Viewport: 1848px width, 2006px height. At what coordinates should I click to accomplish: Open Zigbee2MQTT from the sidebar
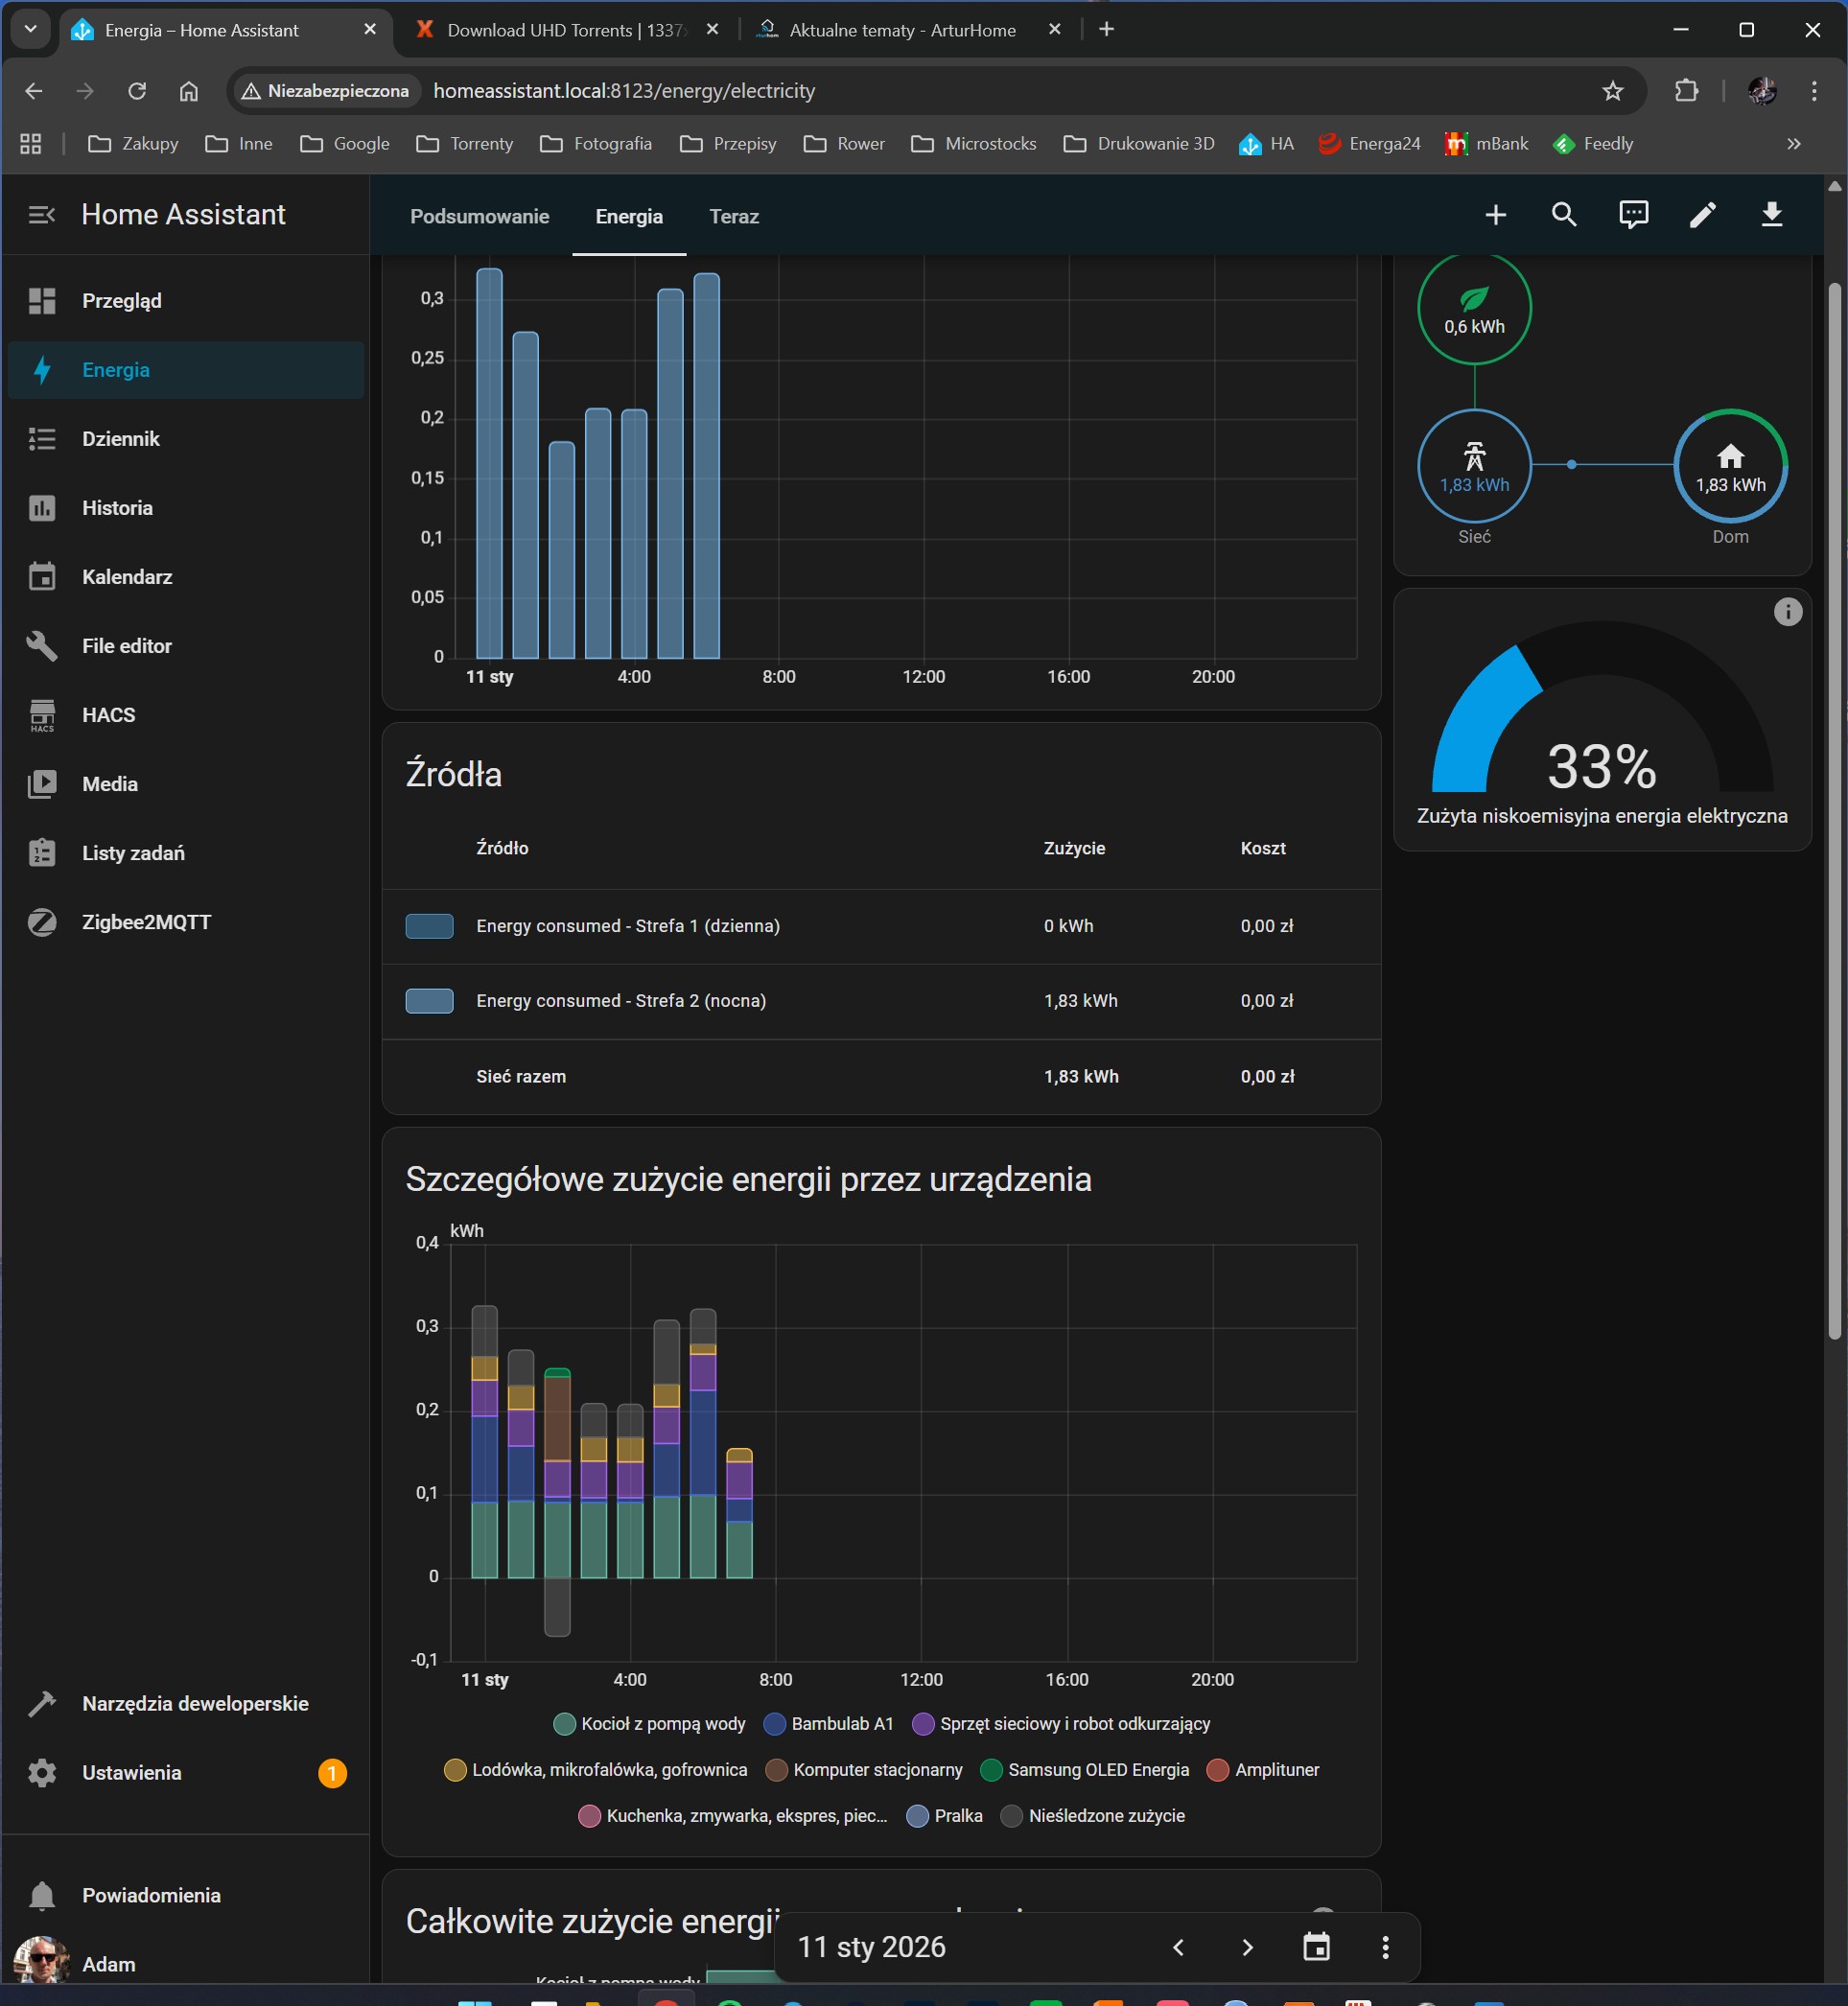[146, 922]
